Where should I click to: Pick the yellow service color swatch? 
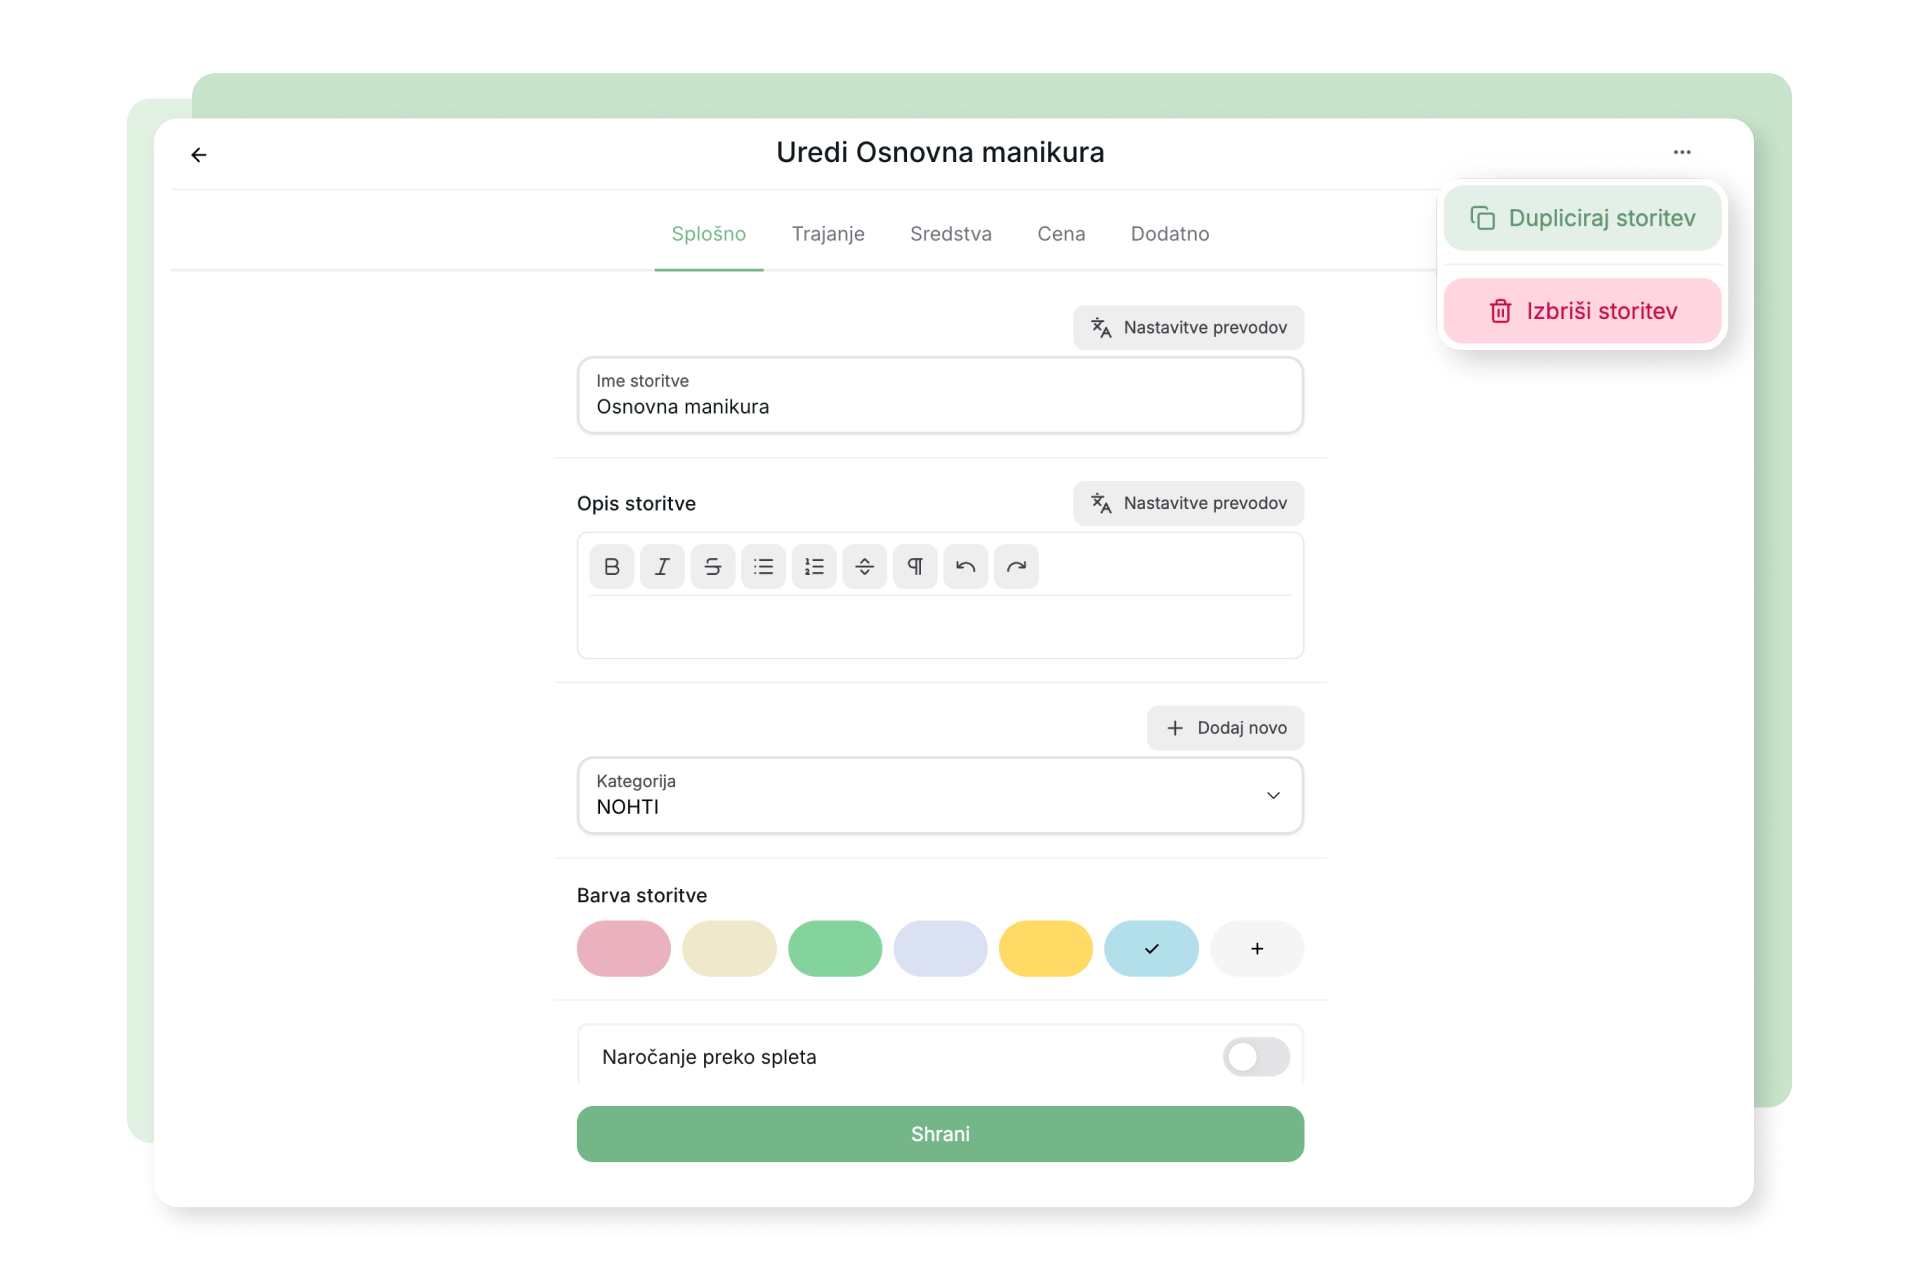coord(1045,948)
